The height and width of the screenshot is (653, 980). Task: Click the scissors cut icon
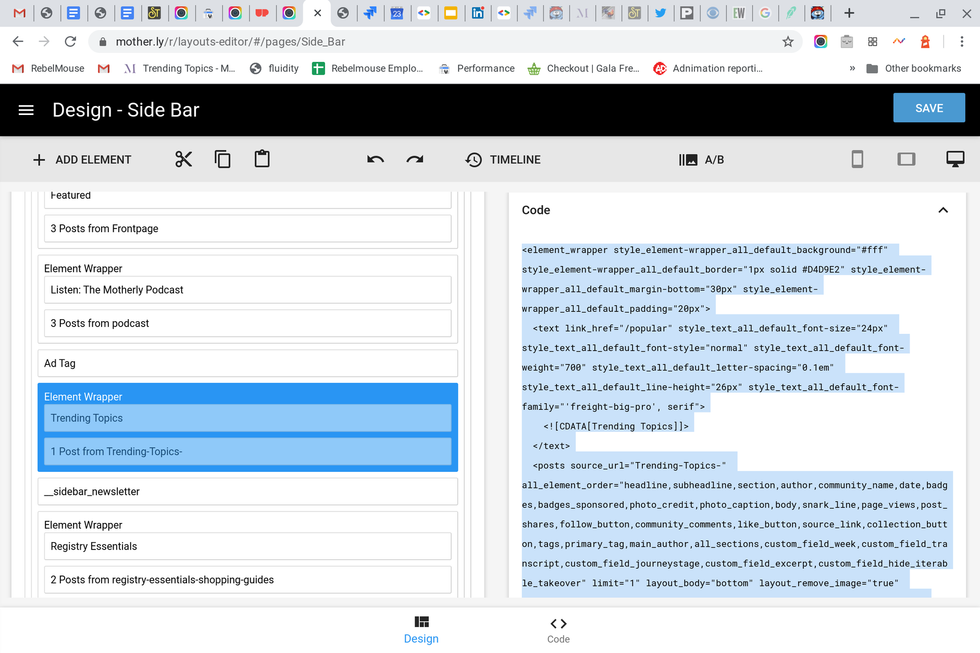click(x=183, y=160)
